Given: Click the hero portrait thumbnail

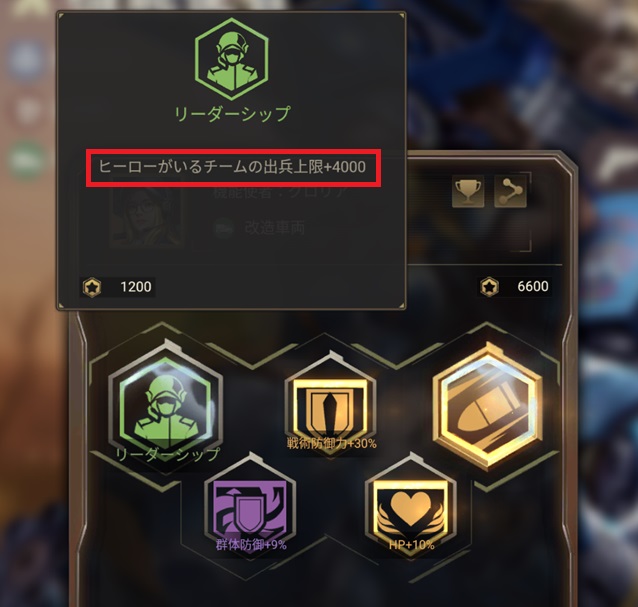Looking at the screenshot, I should (146, 216).
